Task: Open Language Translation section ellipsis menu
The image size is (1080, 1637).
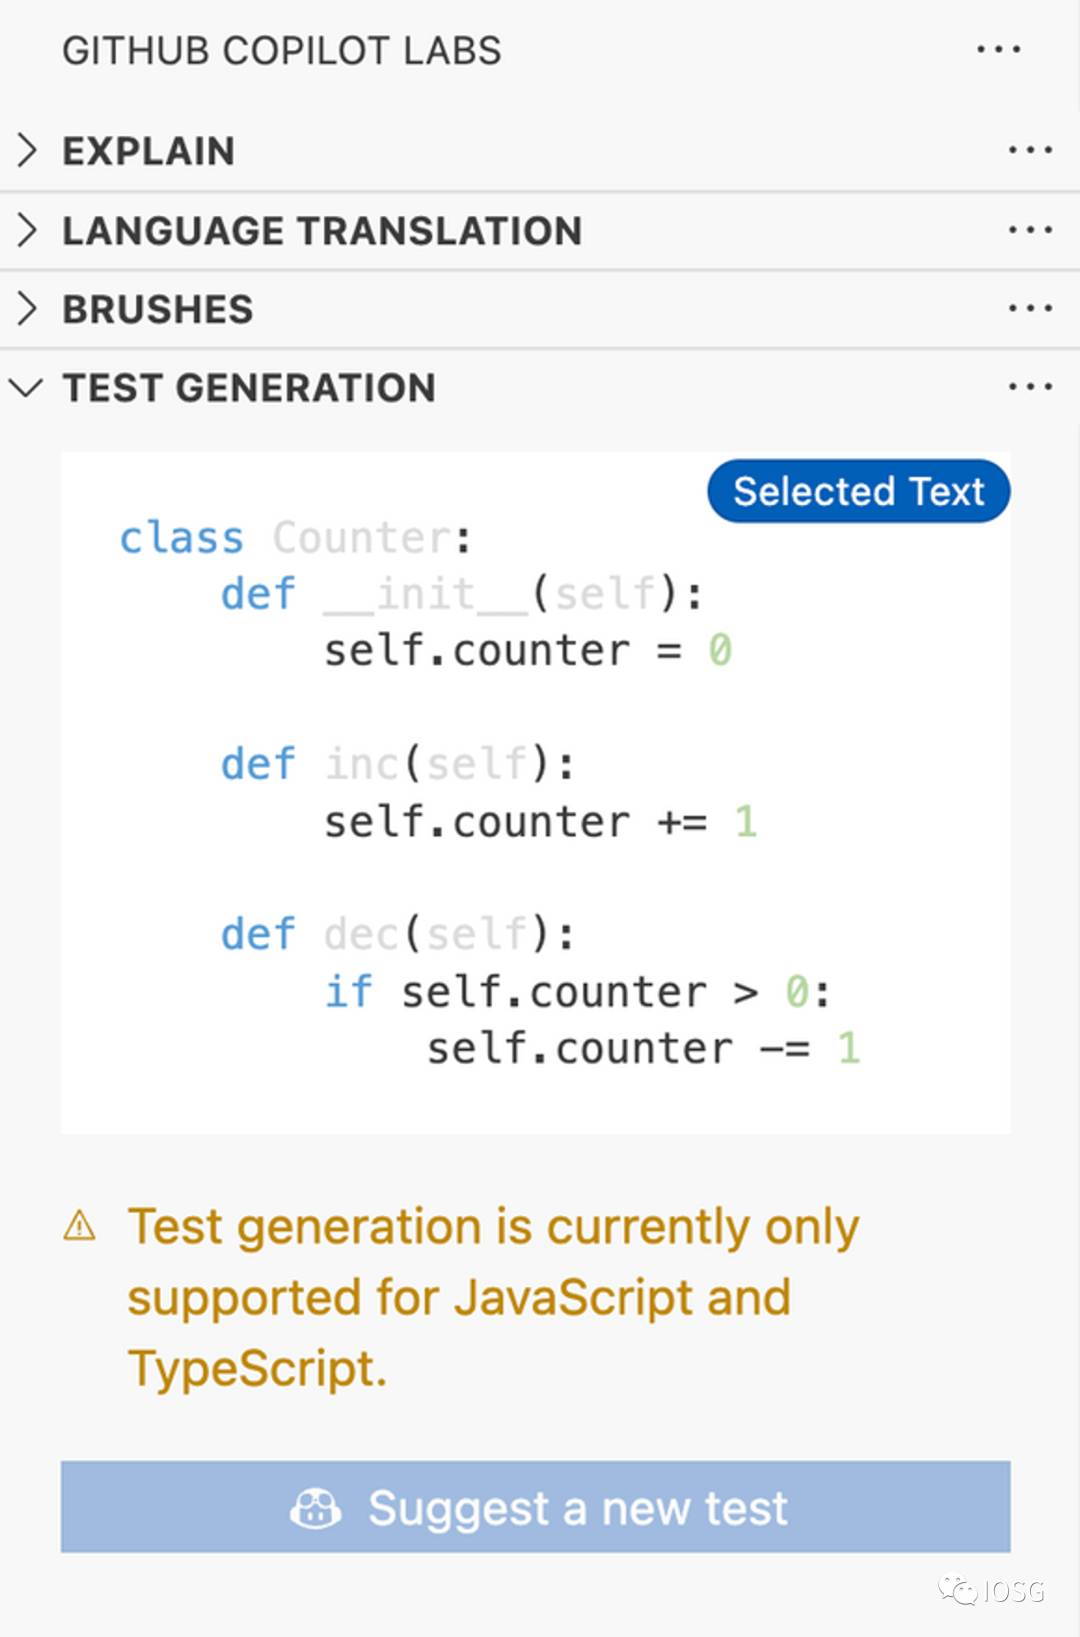Action: tap(1030, 230)
